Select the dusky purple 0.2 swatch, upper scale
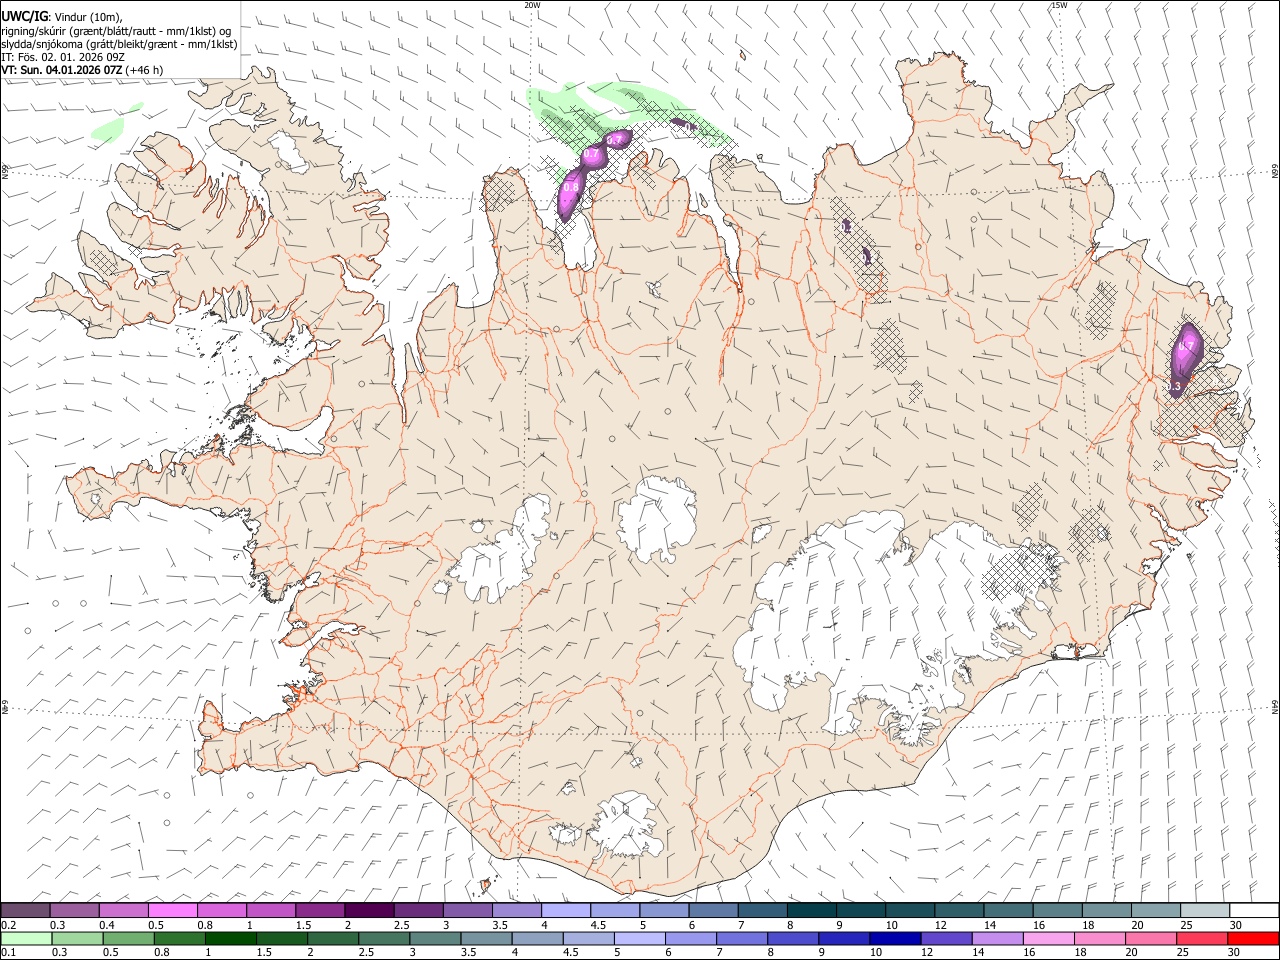This screenshot has height=960, width=1280. pyautogui.click(x=25, y=911)
